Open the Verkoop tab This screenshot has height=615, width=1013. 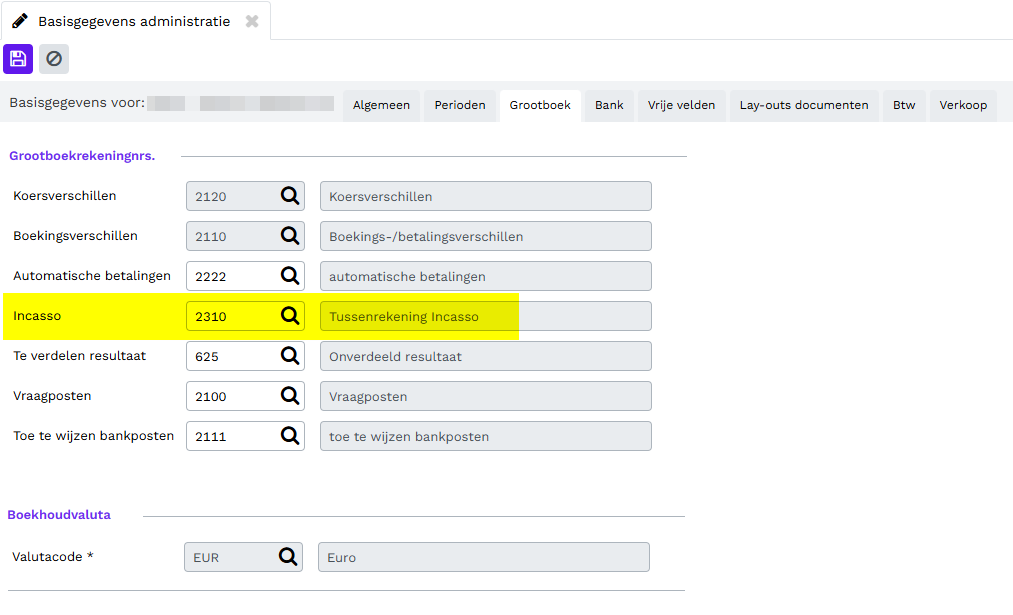(x=963, y=105)
